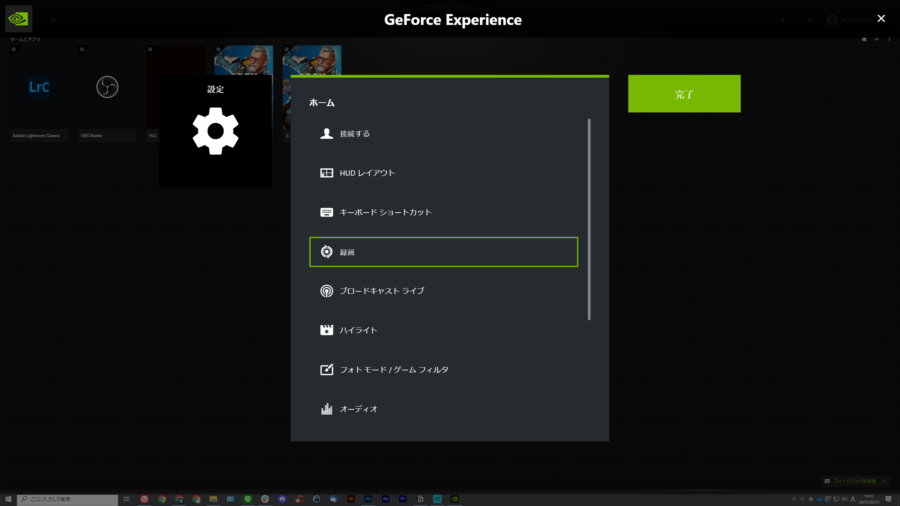
Task: Open Task View on the taskbar
Action: (x=126, y=499)
